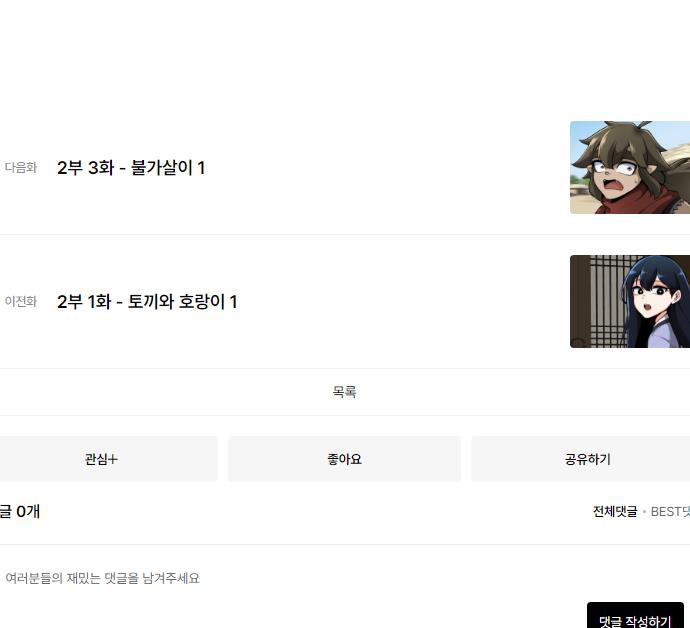690x628 pixels.
Task: Select the next episode row
Action: pyautogui.click(x=345, y=168)
